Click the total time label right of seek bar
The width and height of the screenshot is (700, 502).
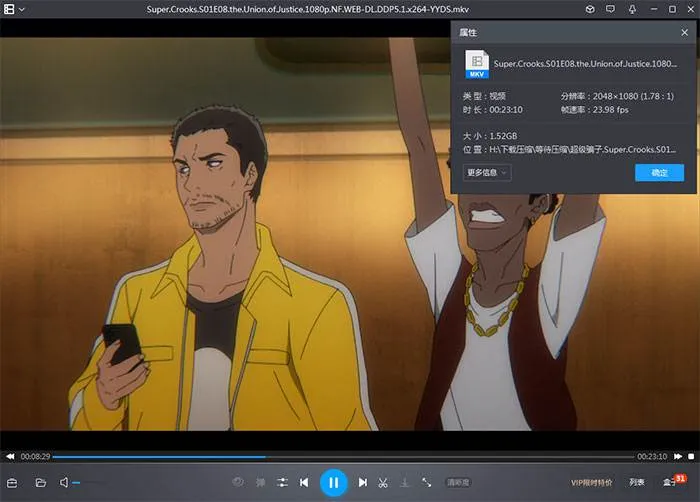point(652,456)
